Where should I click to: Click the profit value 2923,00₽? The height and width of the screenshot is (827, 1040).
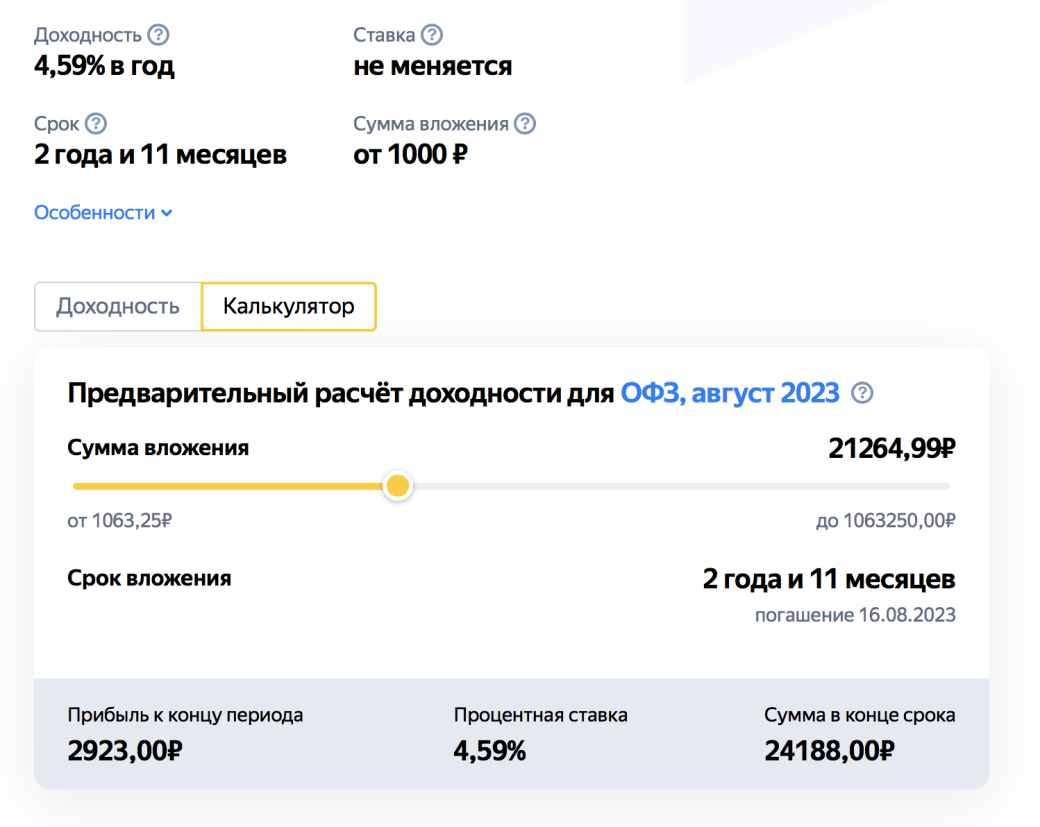click(x=125, y=751)
